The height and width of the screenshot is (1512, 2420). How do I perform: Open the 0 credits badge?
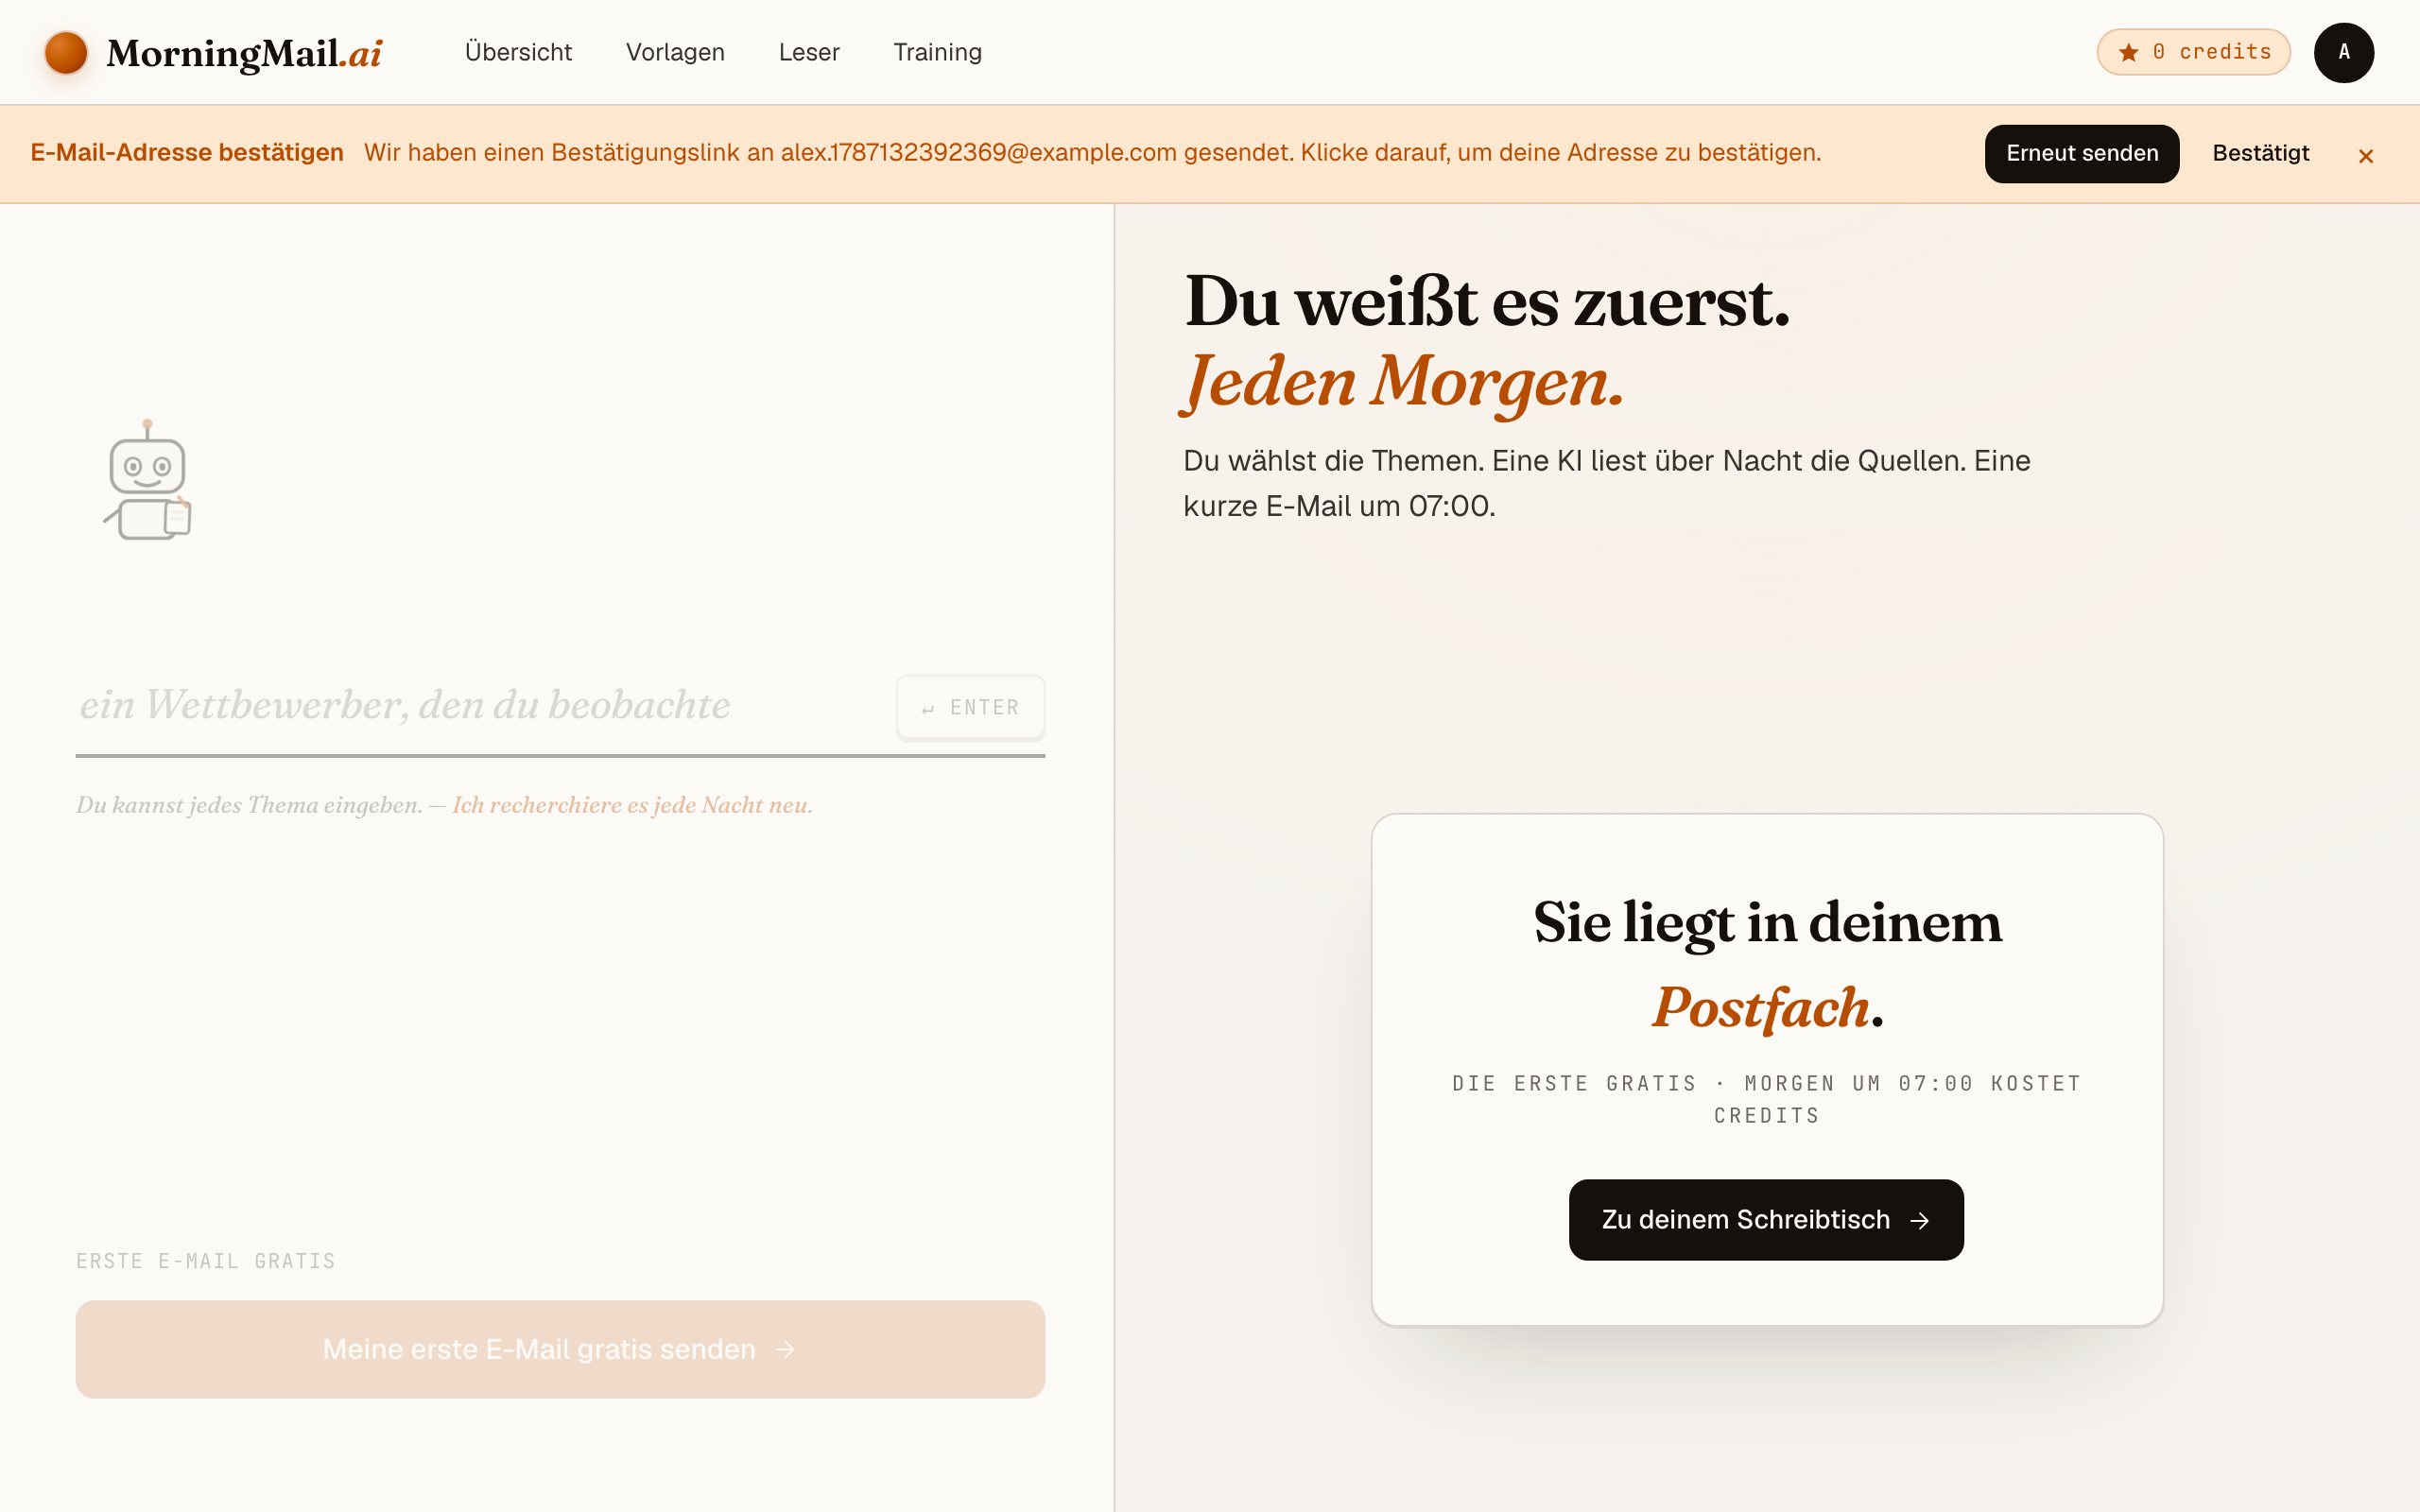pyautogui.click(x=2193, y=52)
